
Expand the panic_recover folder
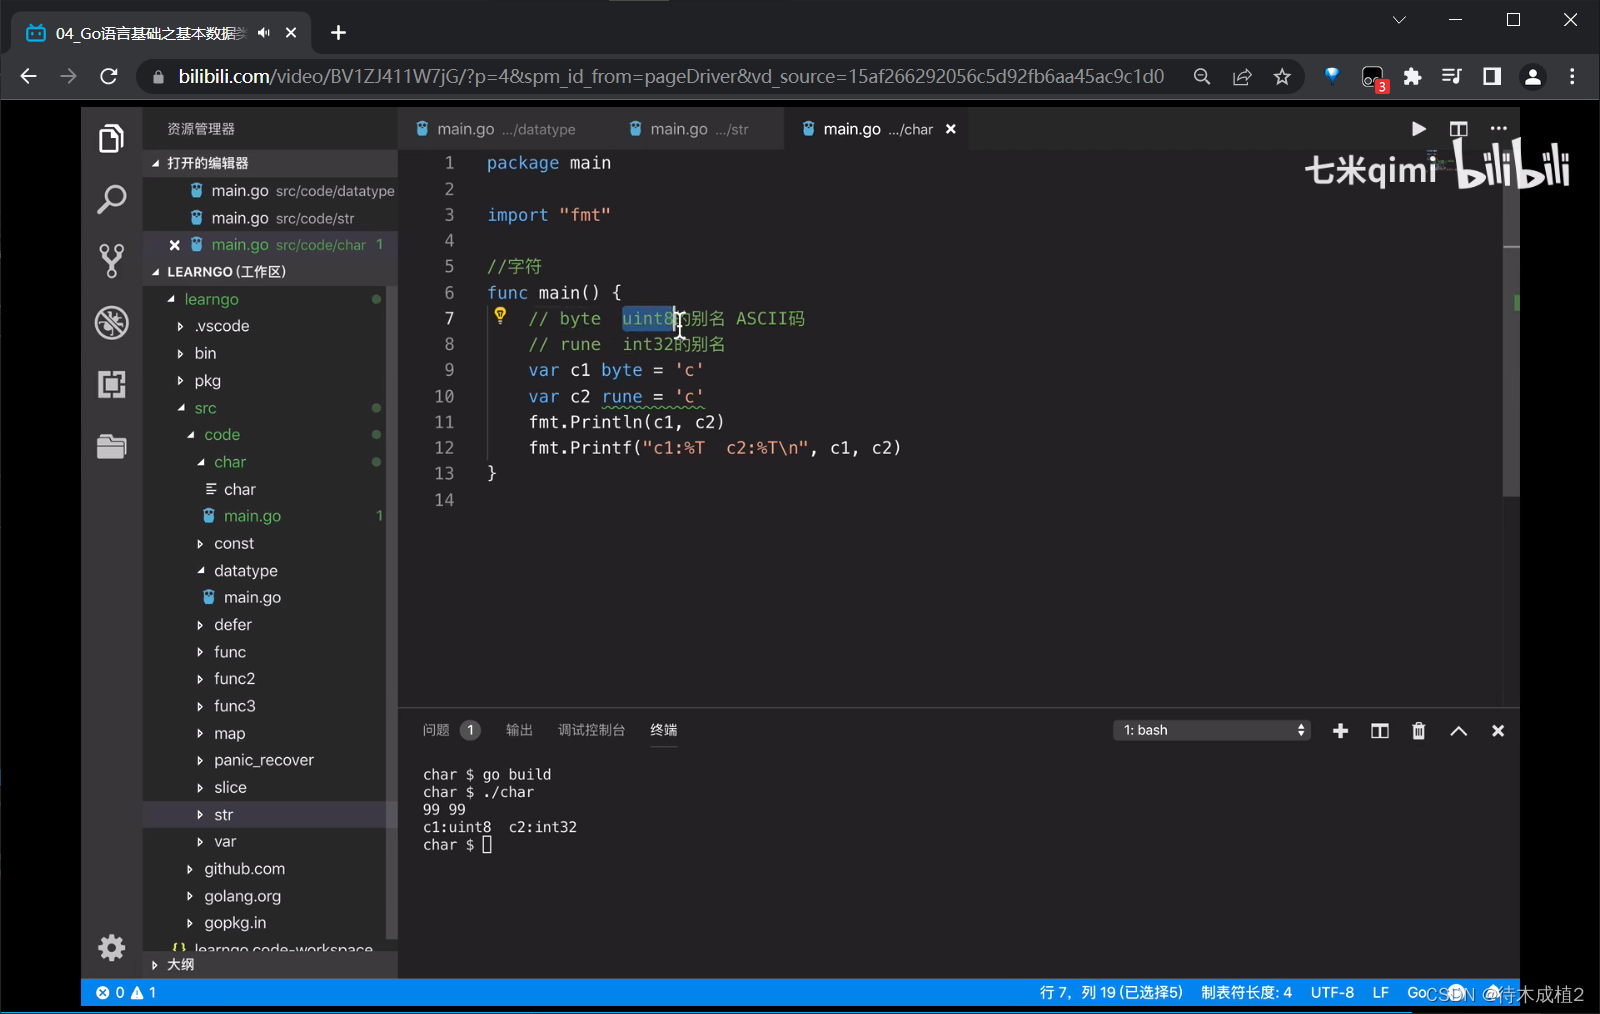pyautogui.click(x=263, y=760)
